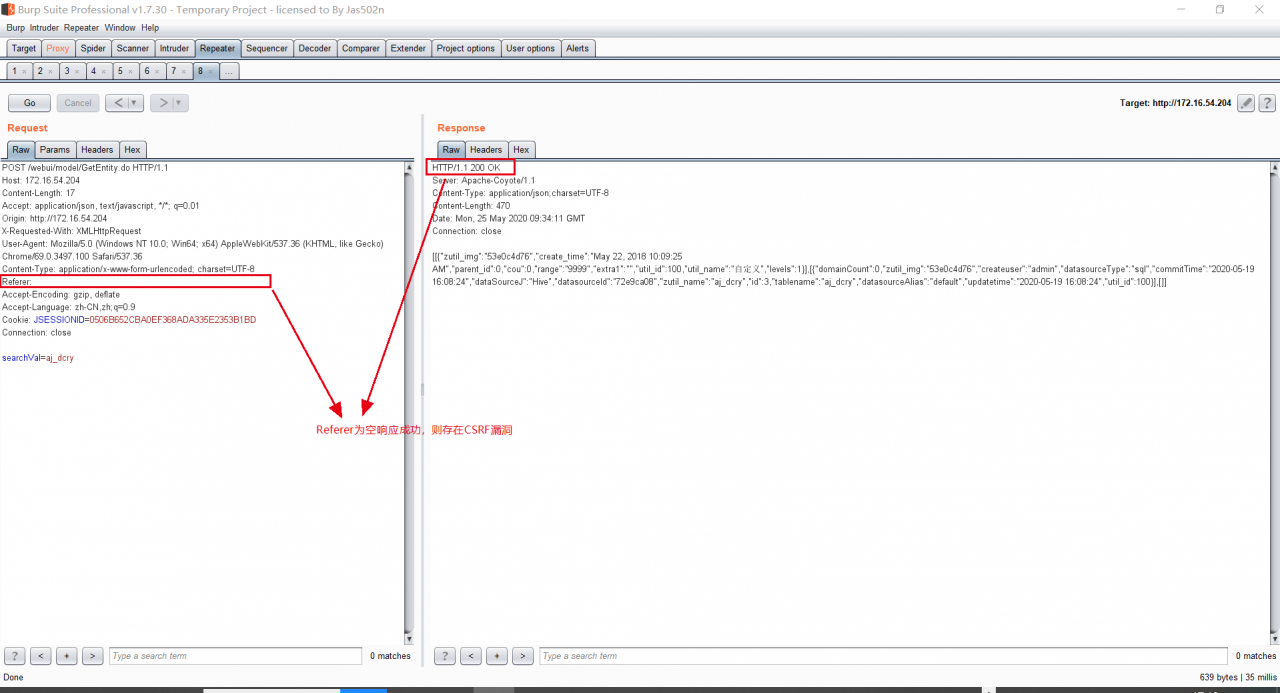Click the request search help button

click(x=15, y=656)
